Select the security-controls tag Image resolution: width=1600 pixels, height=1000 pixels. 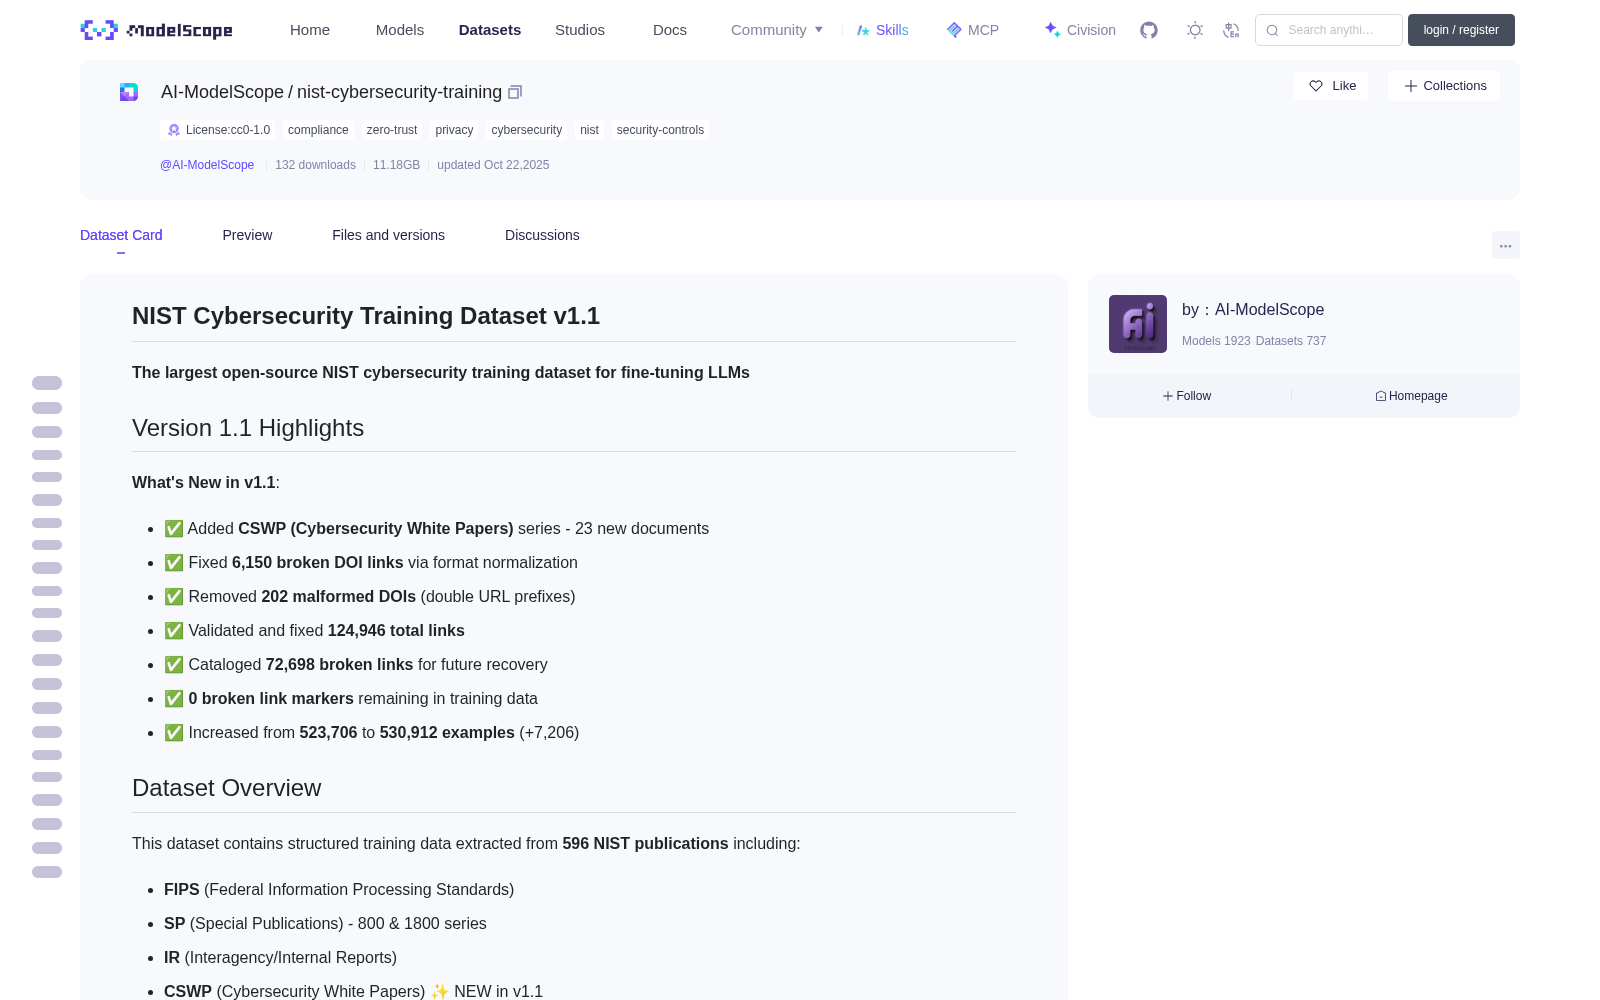pyautogui.click(x=660, y=130)
